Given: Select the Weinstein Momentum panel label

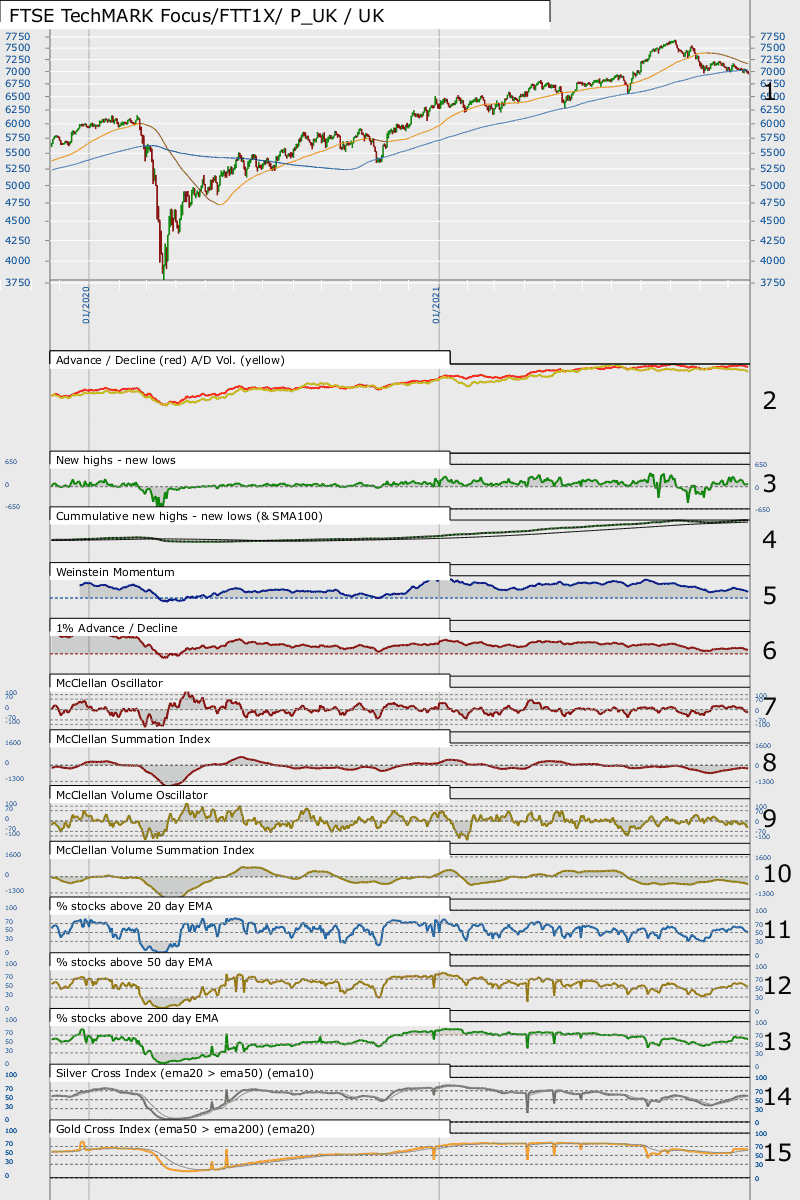Looking at the screenshot, I should pyautogui.click(x=115, y=572).
